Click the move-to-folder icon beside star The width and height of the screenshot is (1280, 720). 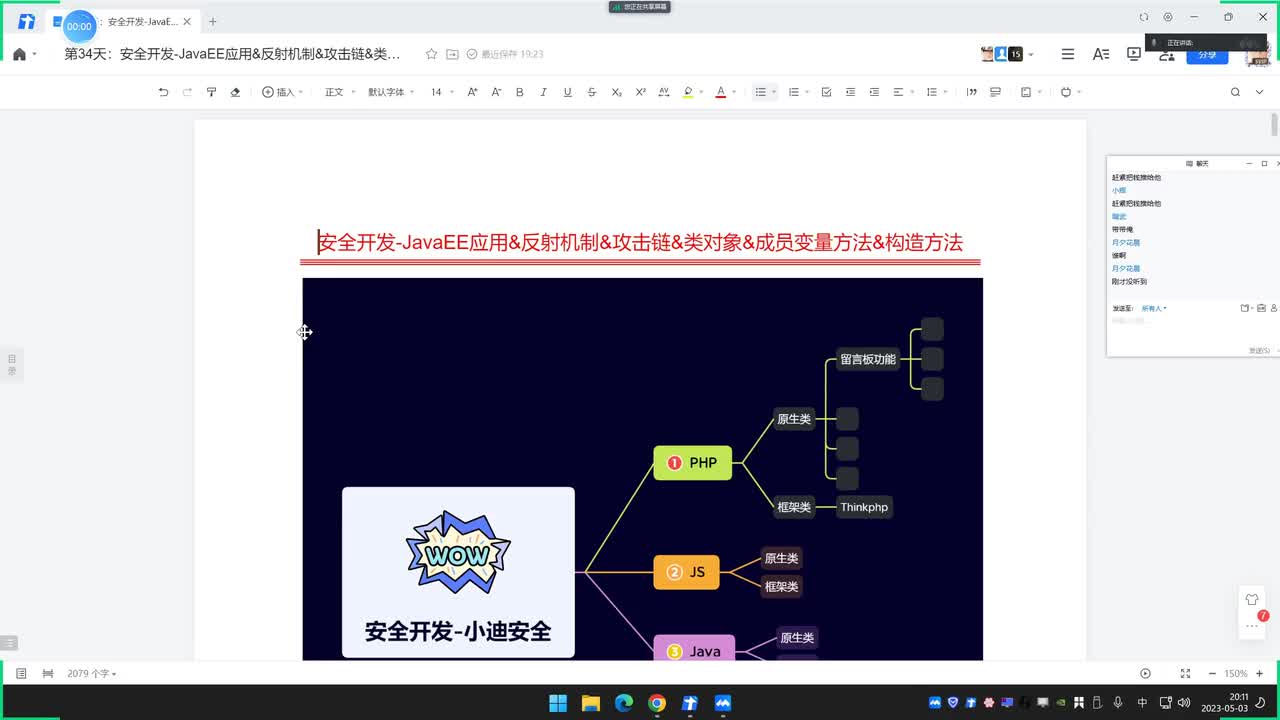pos(452,54)
